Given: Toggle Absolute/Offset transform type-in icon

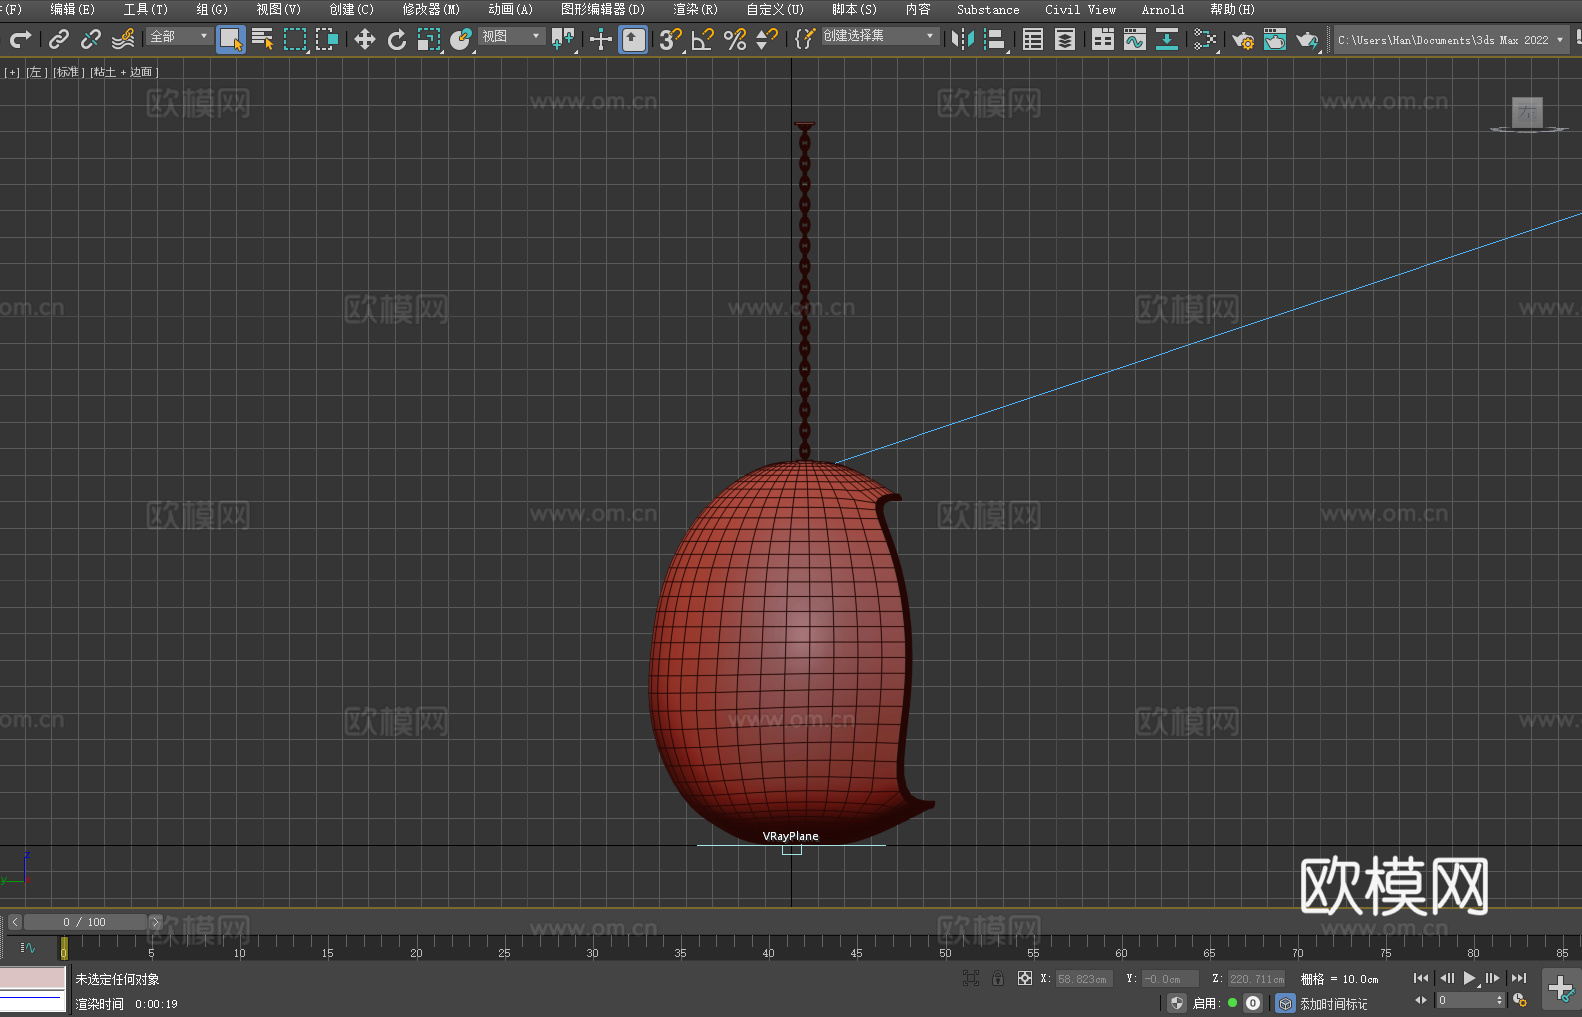Looking at the screenshot, I should click(x=1025, y=978).
